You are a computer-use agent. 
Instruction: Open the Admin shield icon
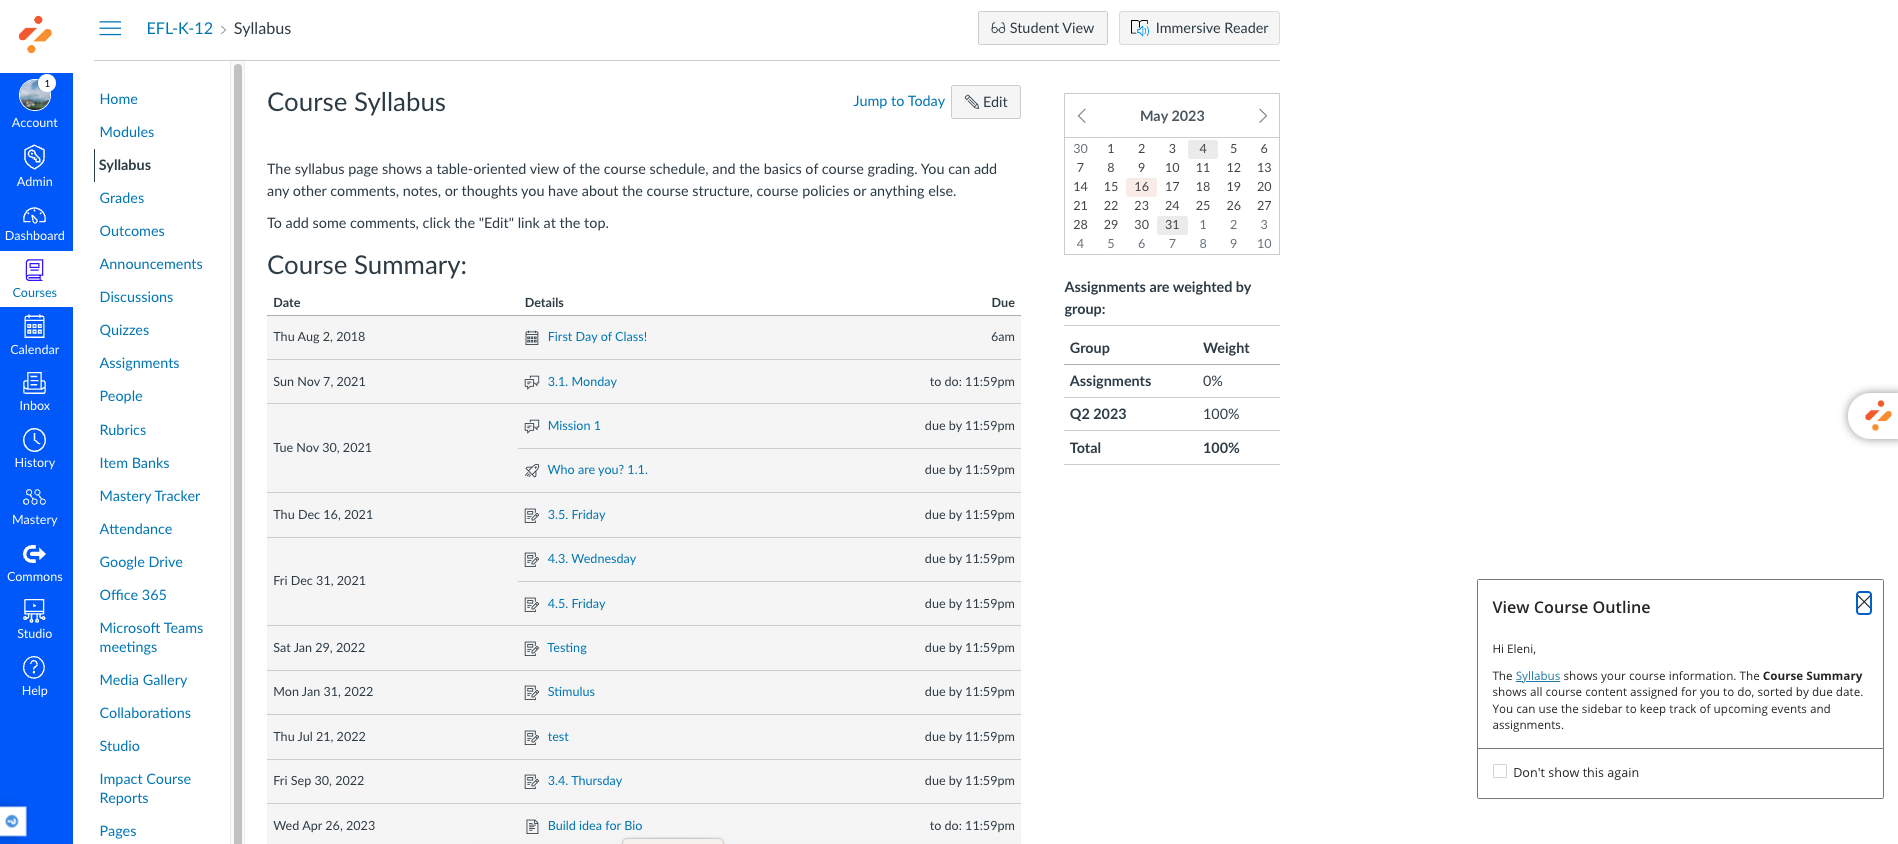(35, 157)
